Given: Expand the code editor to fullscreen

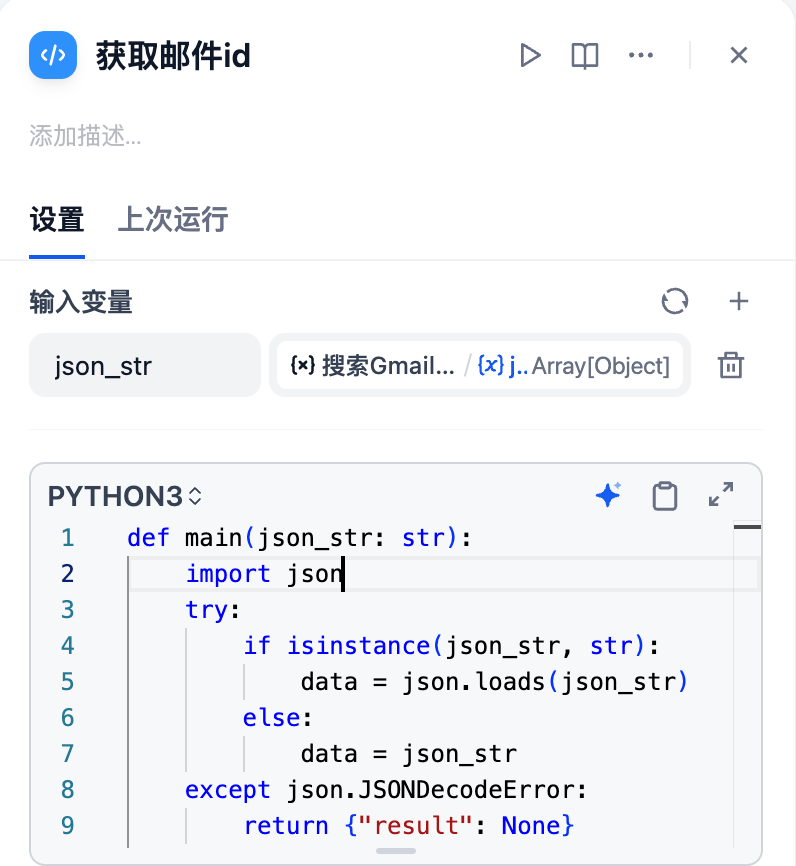Looking at the screenshot, I should (x=721, y=495).
